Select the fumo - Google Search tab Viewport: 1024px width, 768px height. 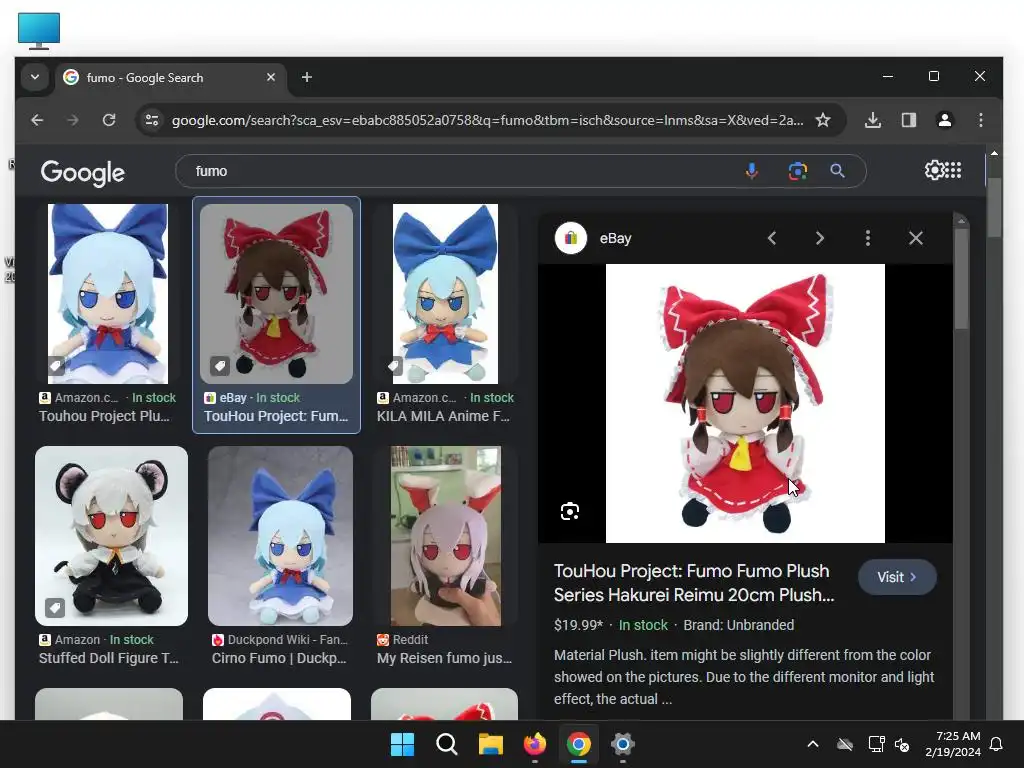point(170,77)
